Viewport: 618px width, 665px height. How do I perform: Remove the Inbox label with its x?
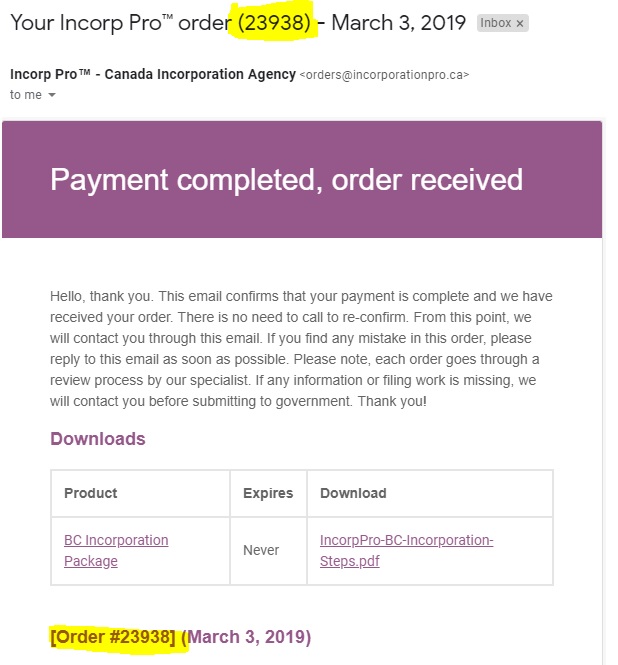(x=520, y=23)
